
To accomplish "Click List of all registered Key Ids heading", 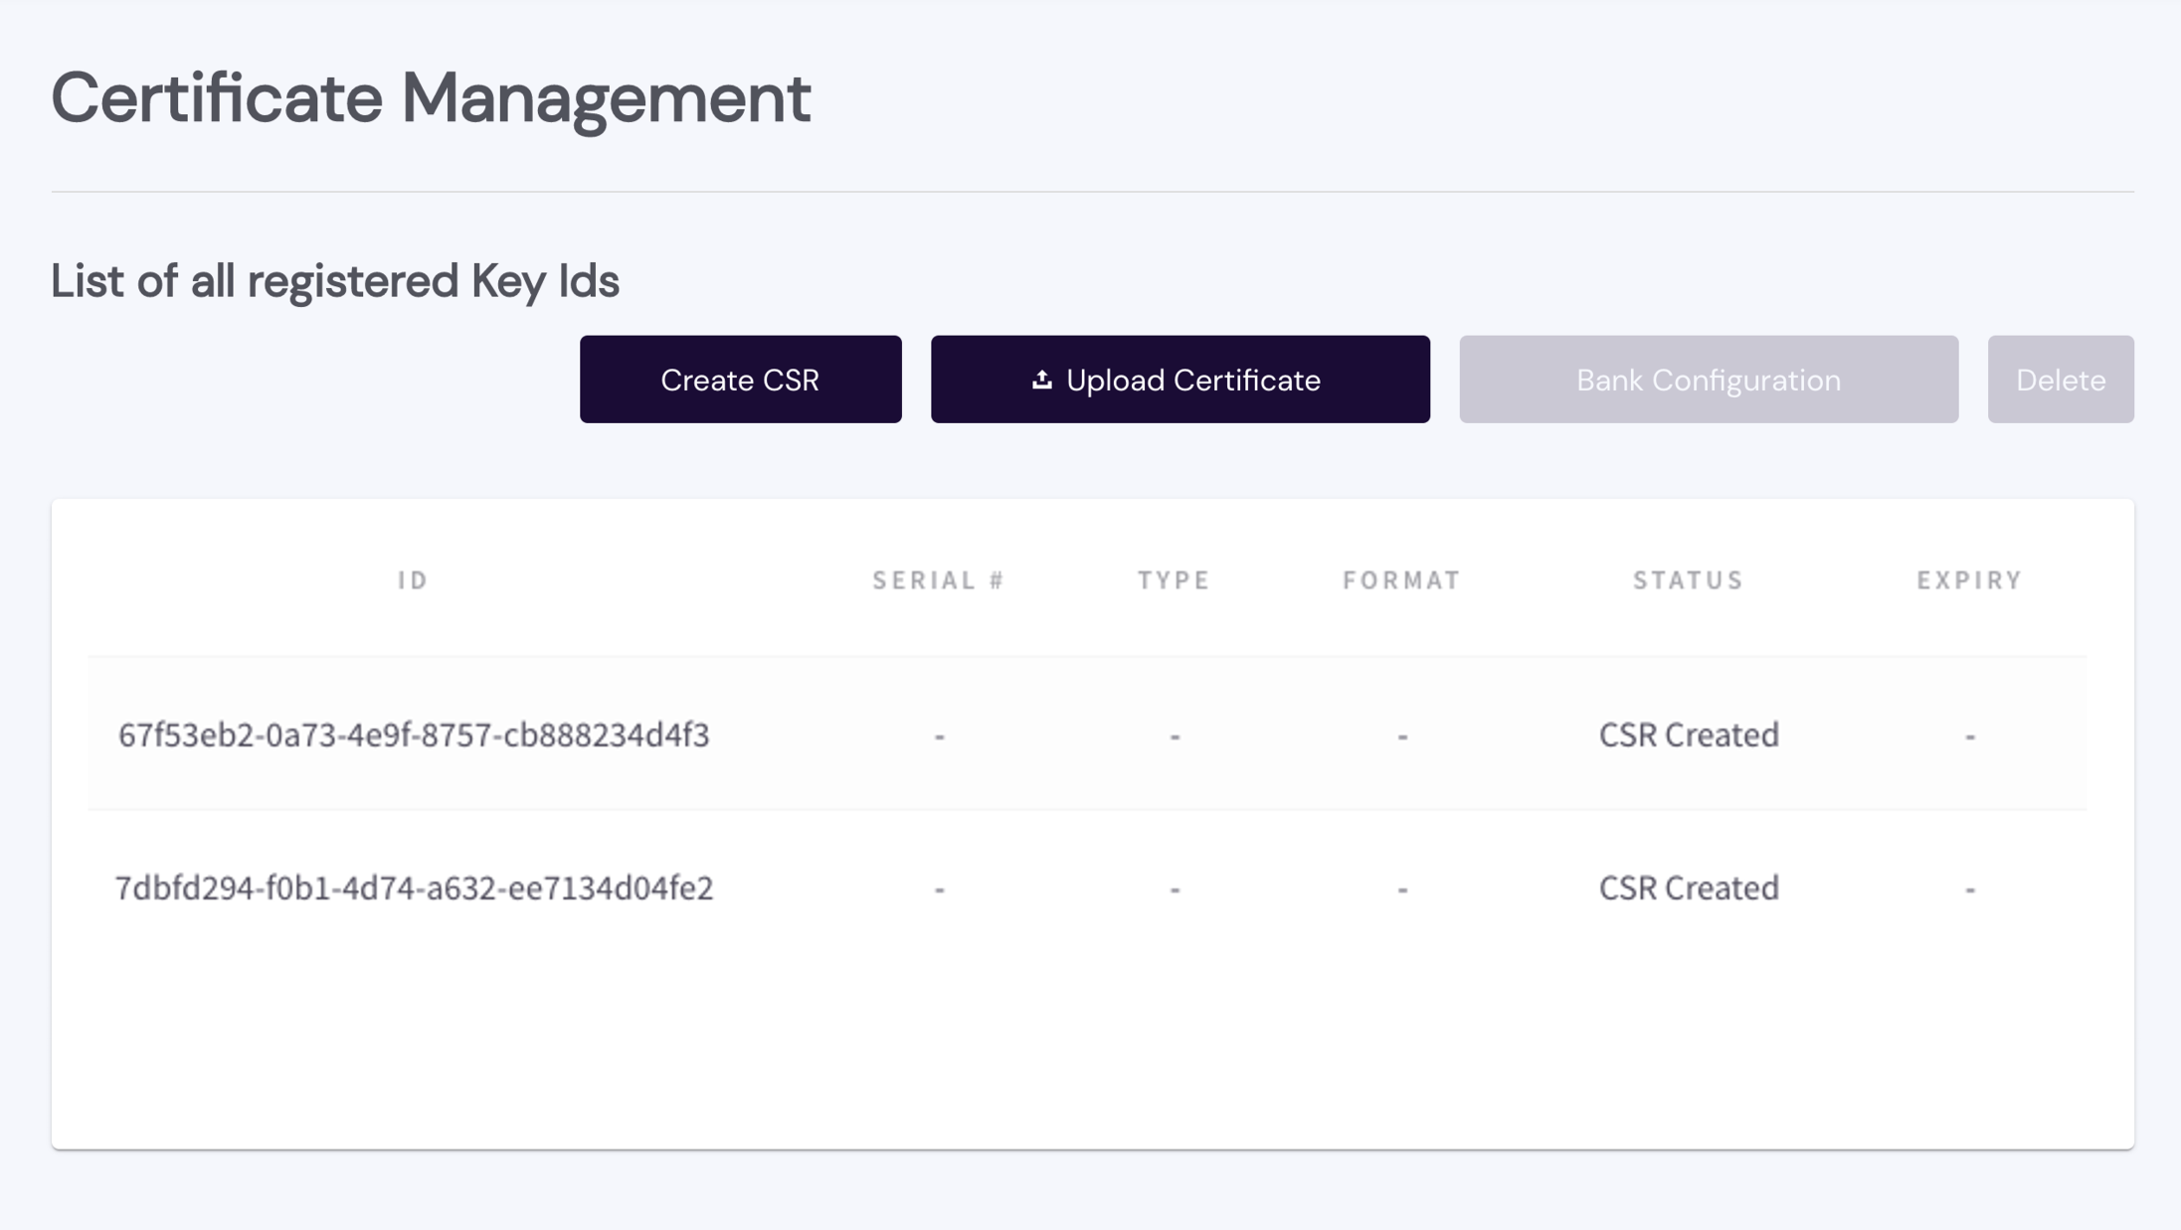I will 335,281.
